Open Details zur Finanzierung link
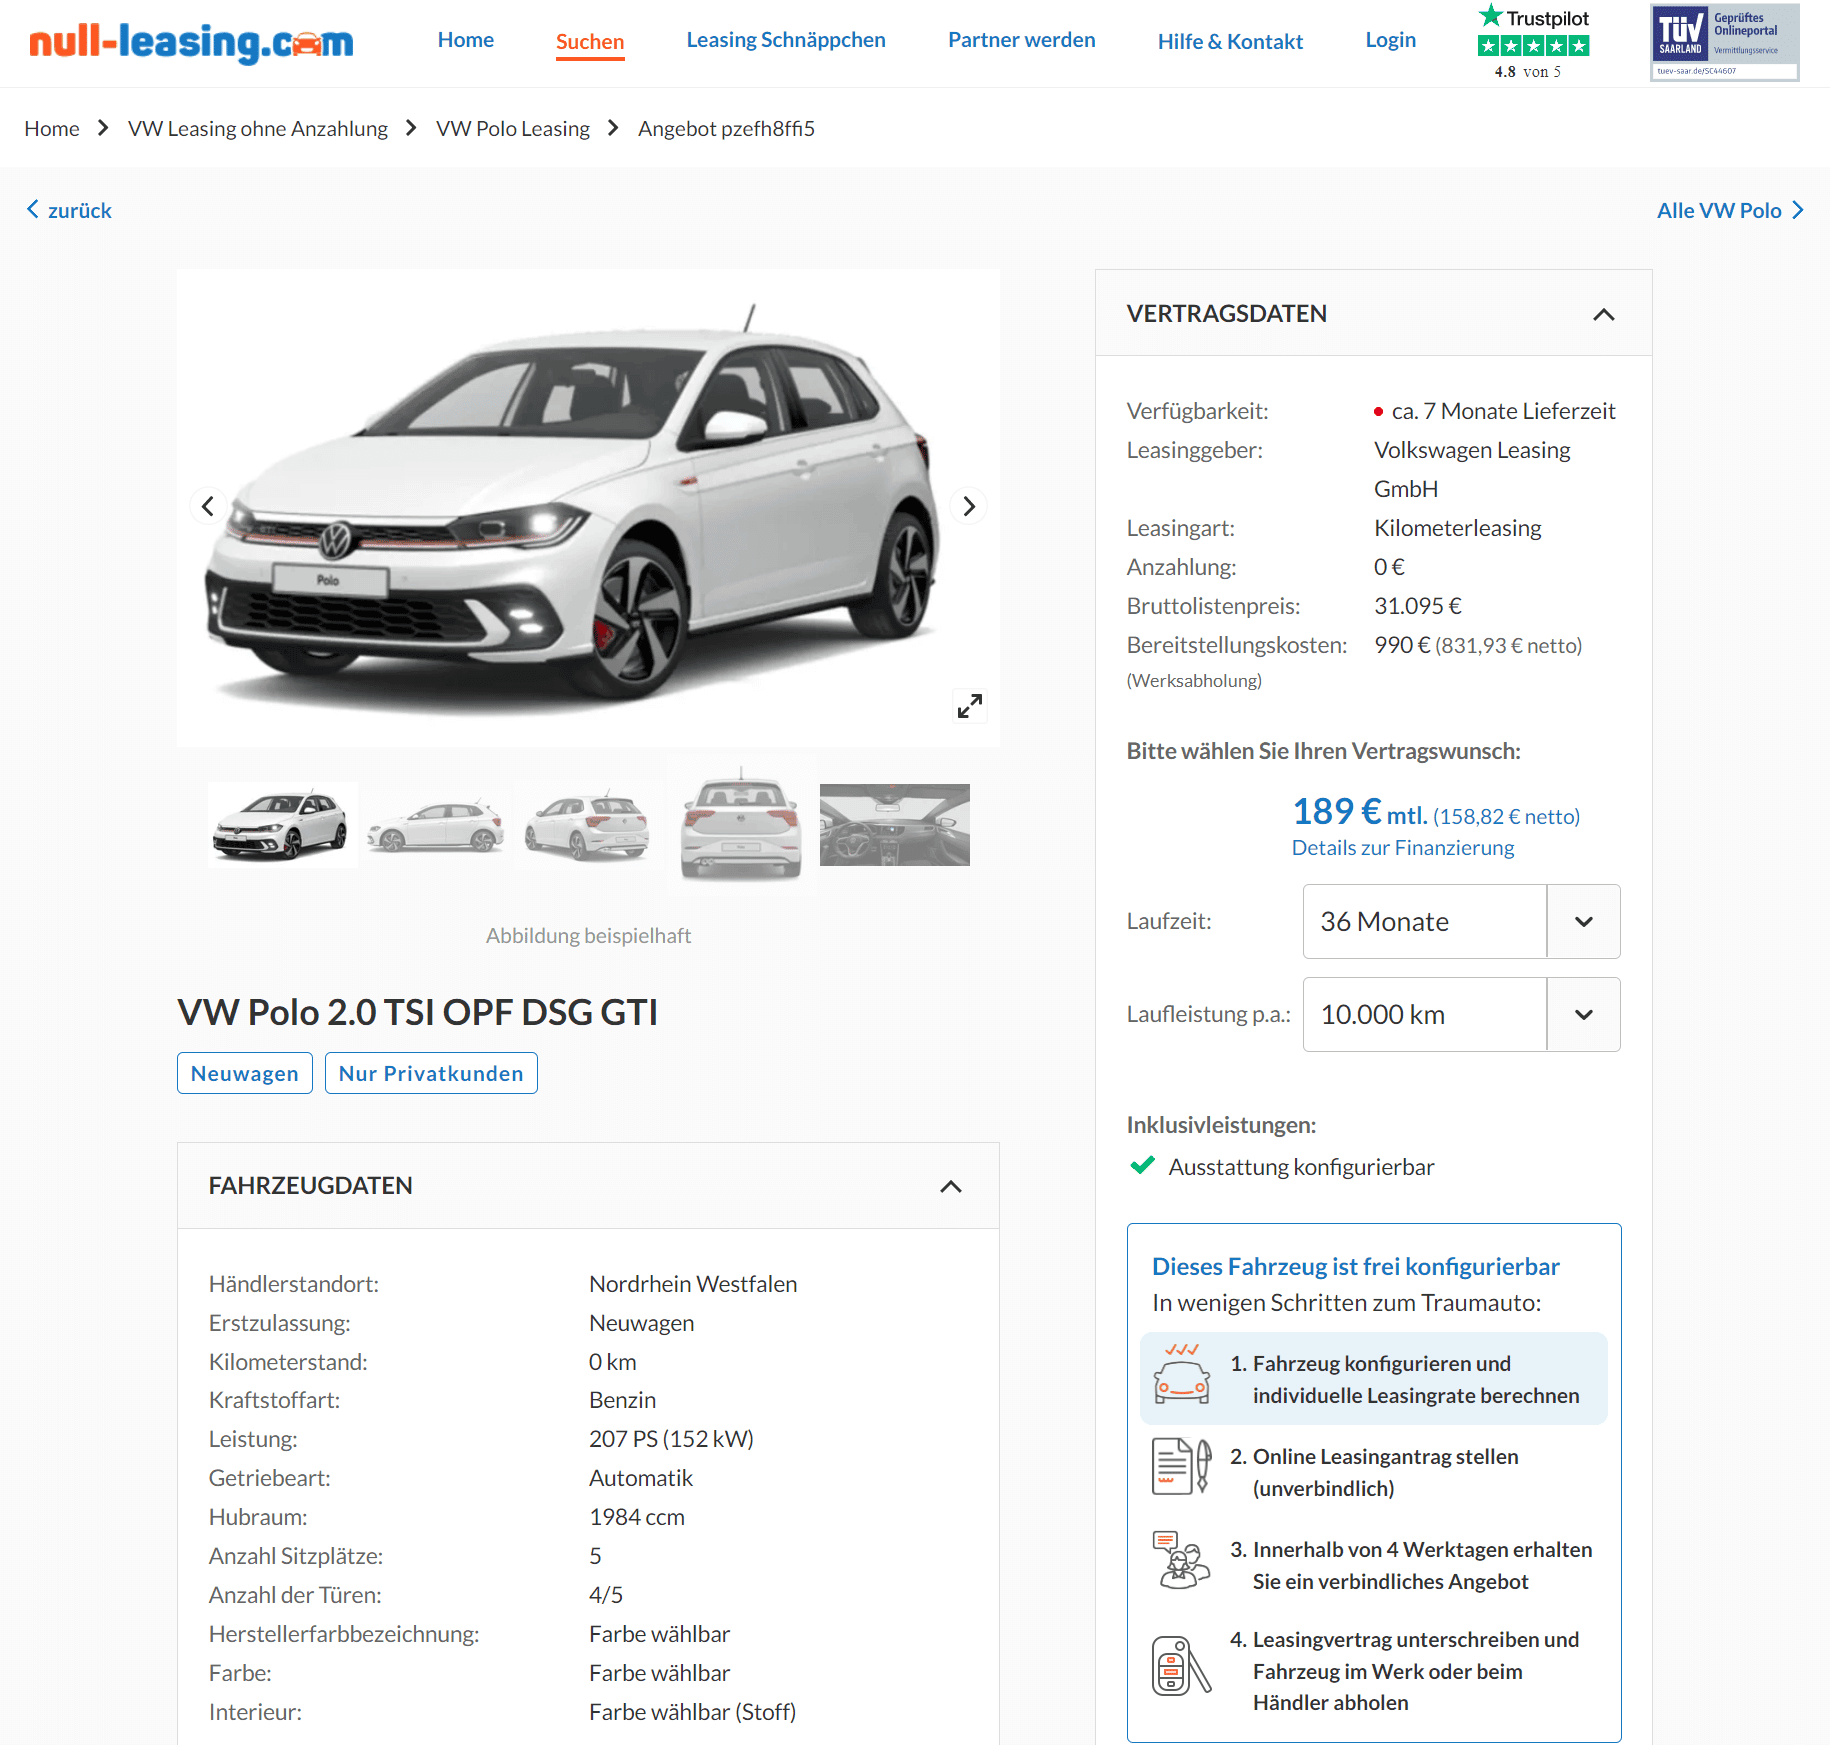 coord(1403,848)
